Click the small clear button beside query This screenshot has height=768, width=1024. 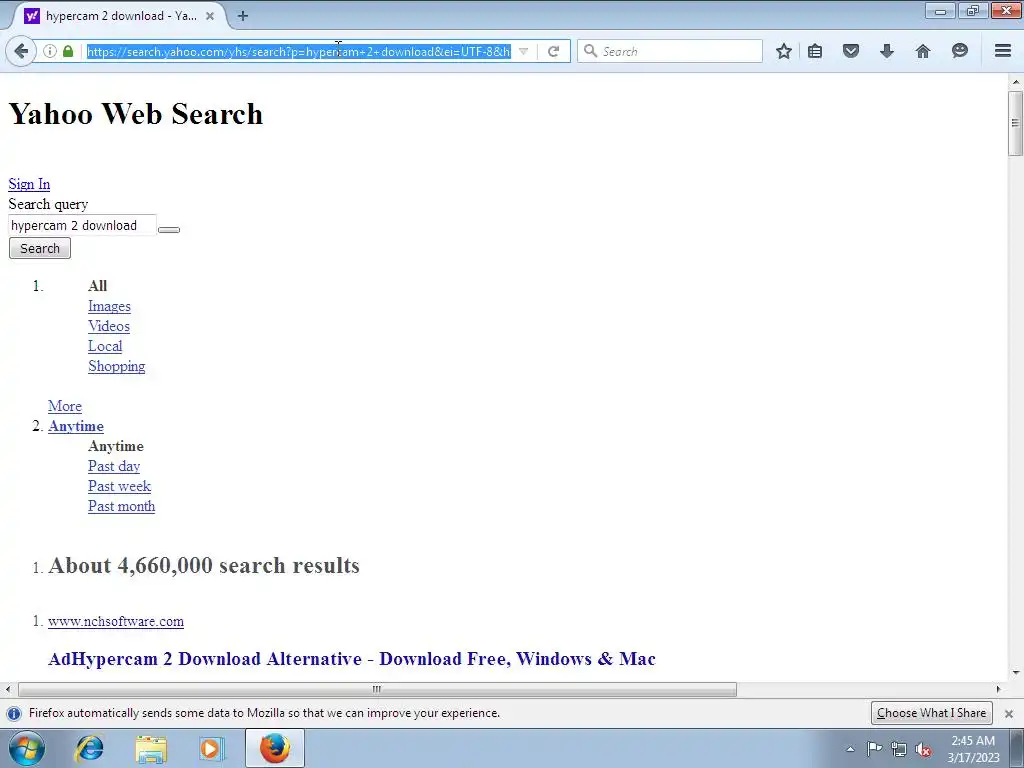point(169,229)
